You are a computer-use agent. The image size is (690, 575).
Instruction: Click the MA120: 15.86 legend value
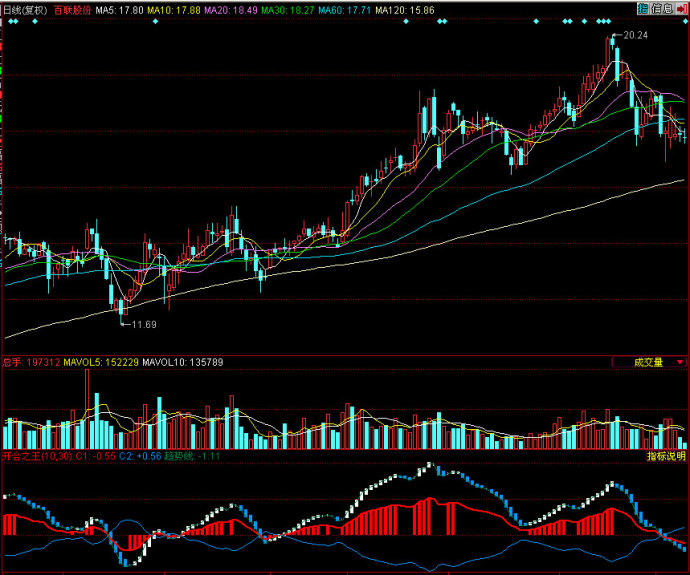coord(405,10)
